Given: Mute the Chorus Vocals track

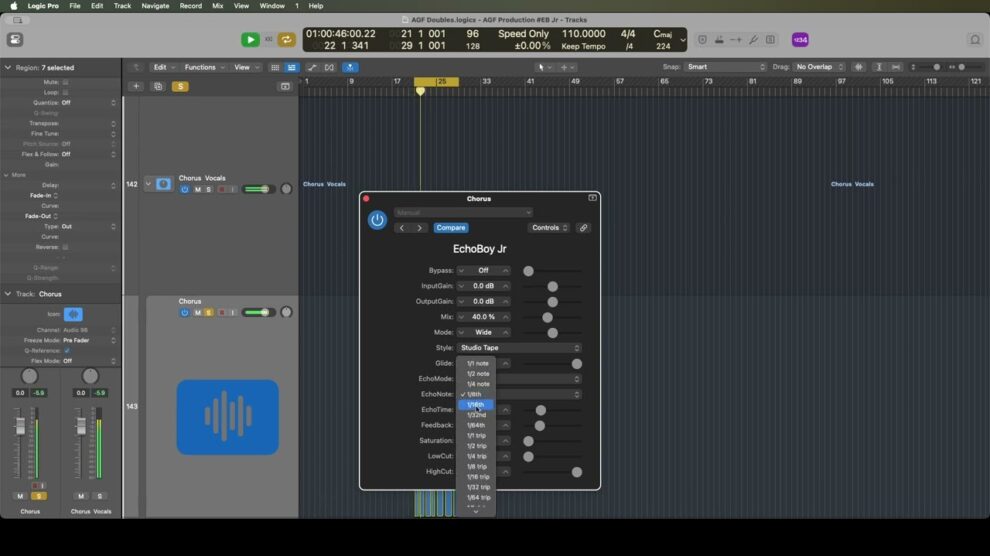Looking at the screenshot, I should click(x=197, y=189).
